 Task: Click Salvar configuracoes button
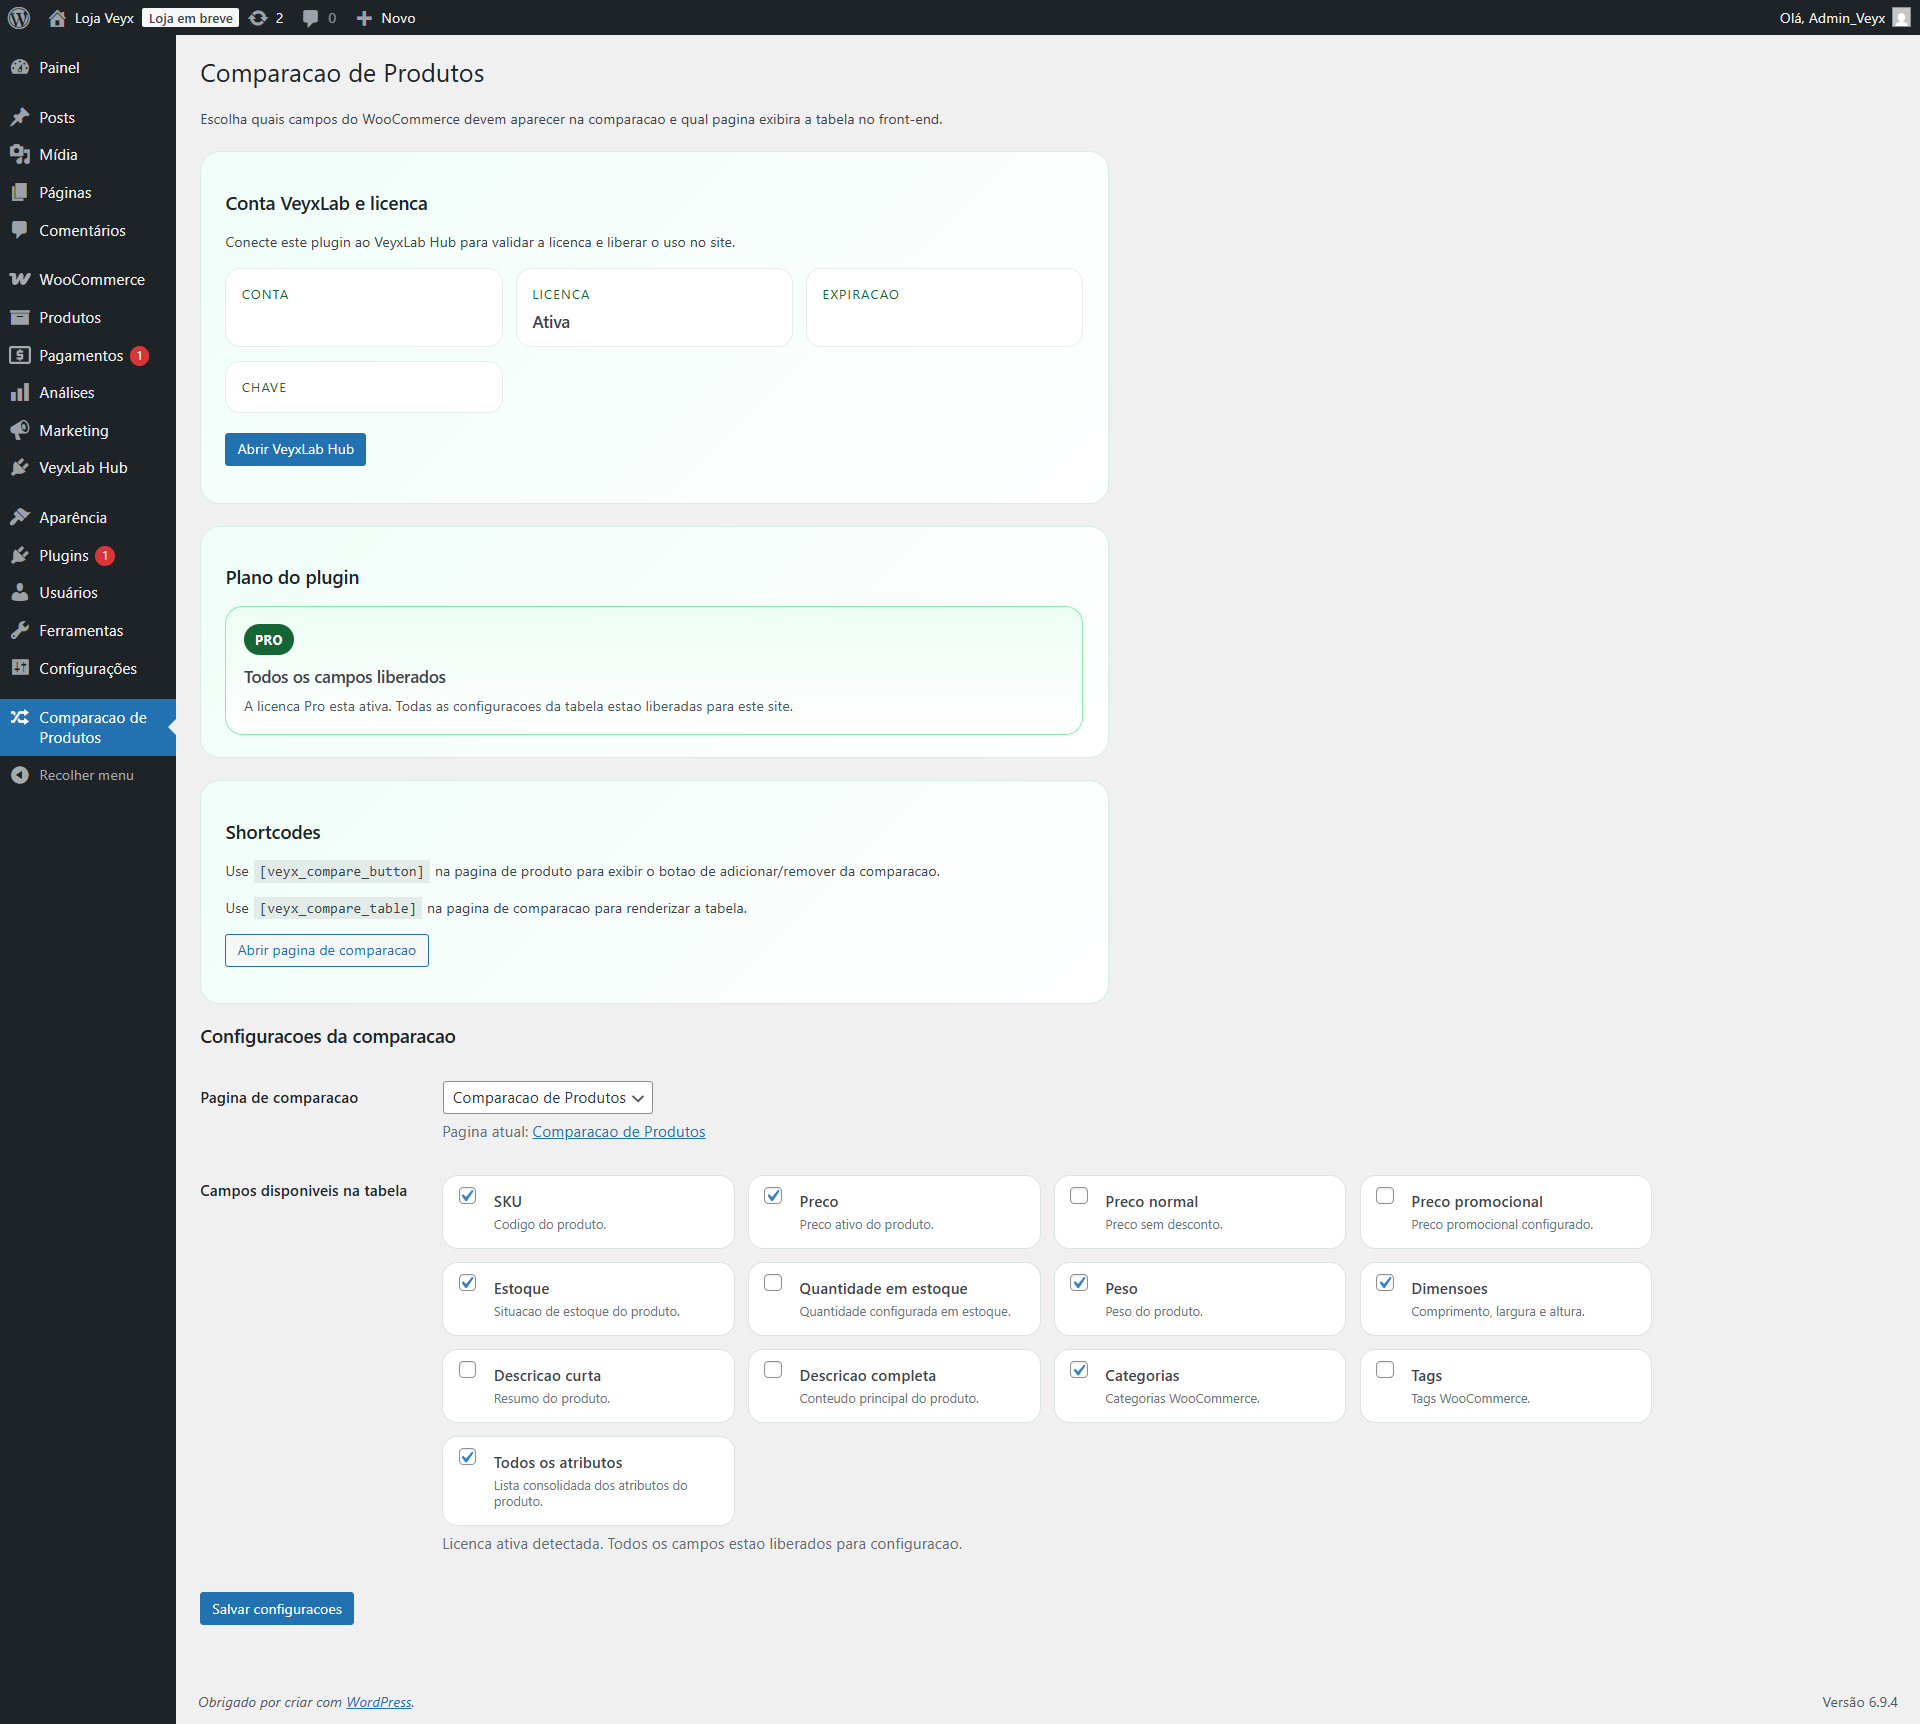pos(277,1609)
